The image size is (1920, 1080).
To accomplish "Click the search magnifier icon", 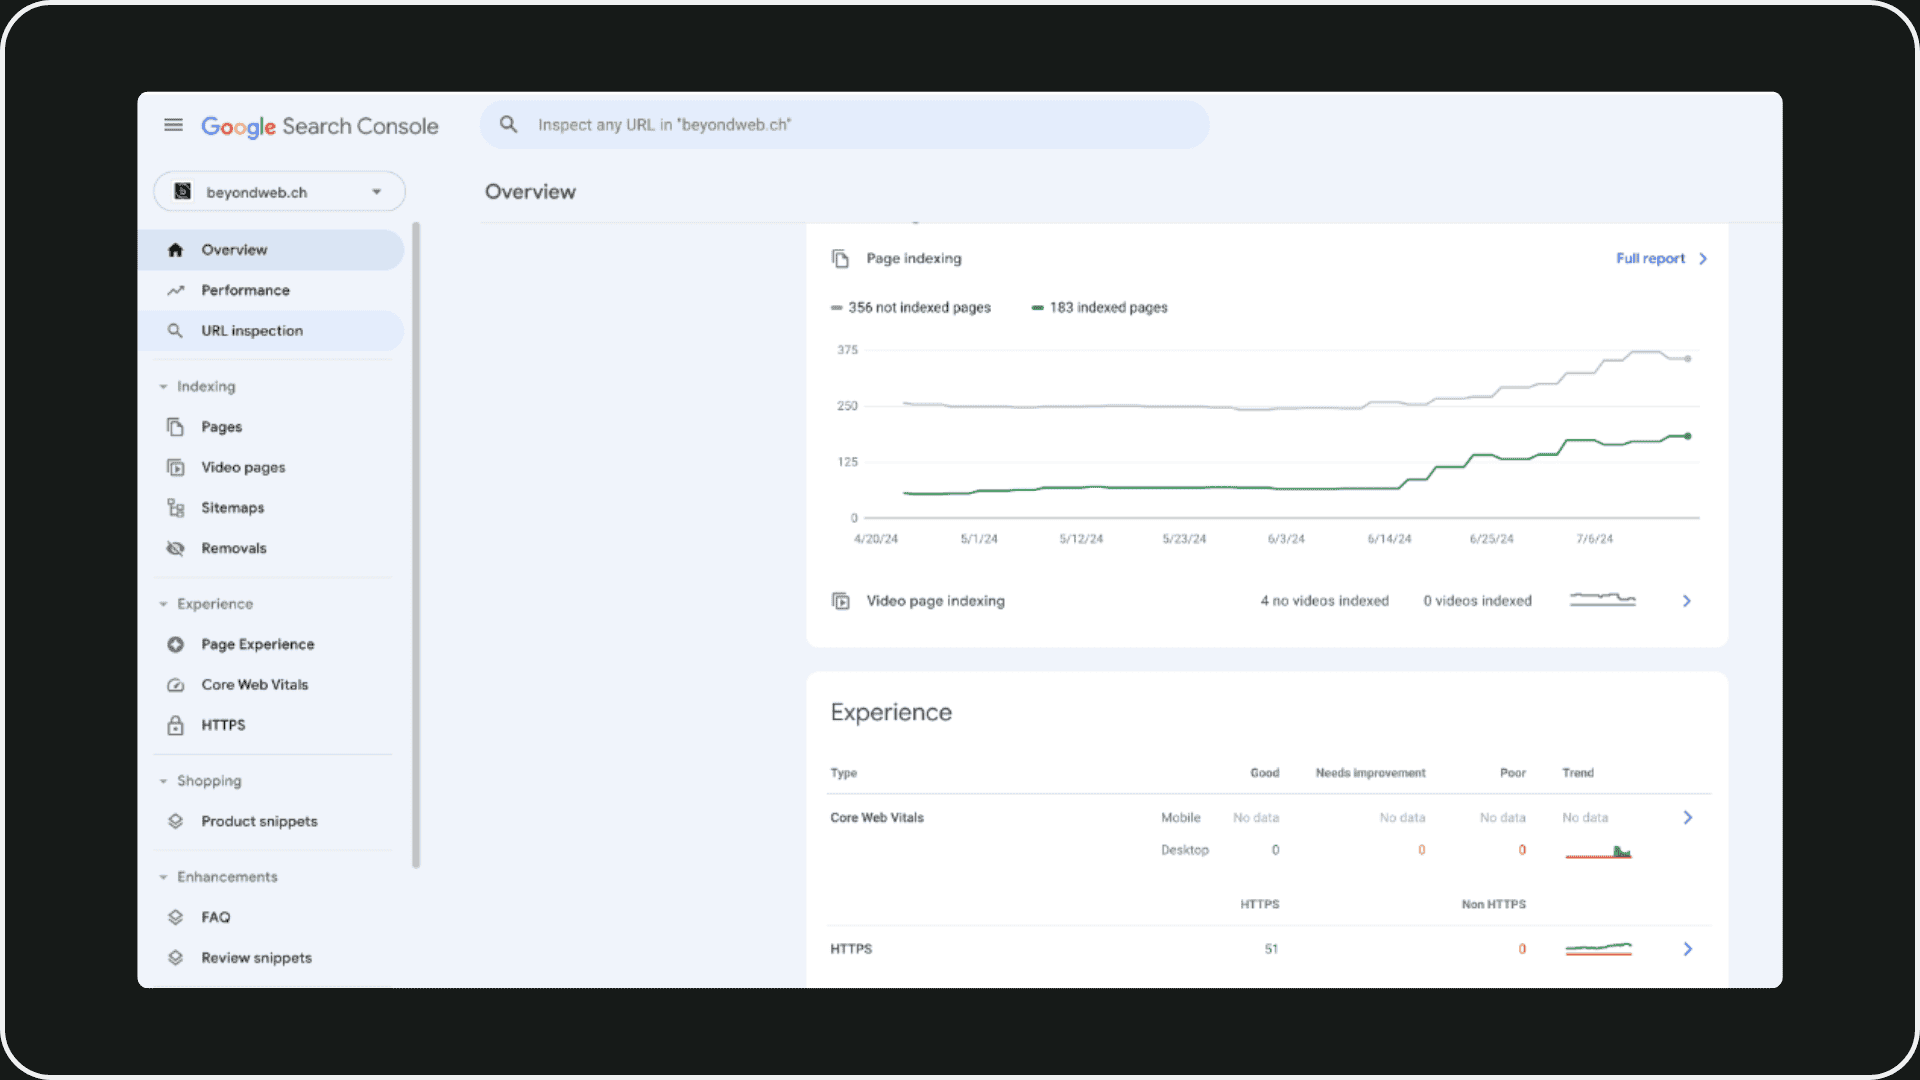I will tap(509, 125).
